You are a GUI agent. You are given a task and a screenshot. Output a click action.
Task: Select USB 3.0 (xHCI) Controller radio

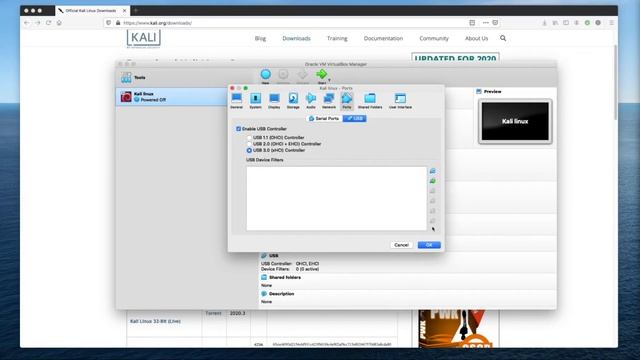click(x=249, y=150)
